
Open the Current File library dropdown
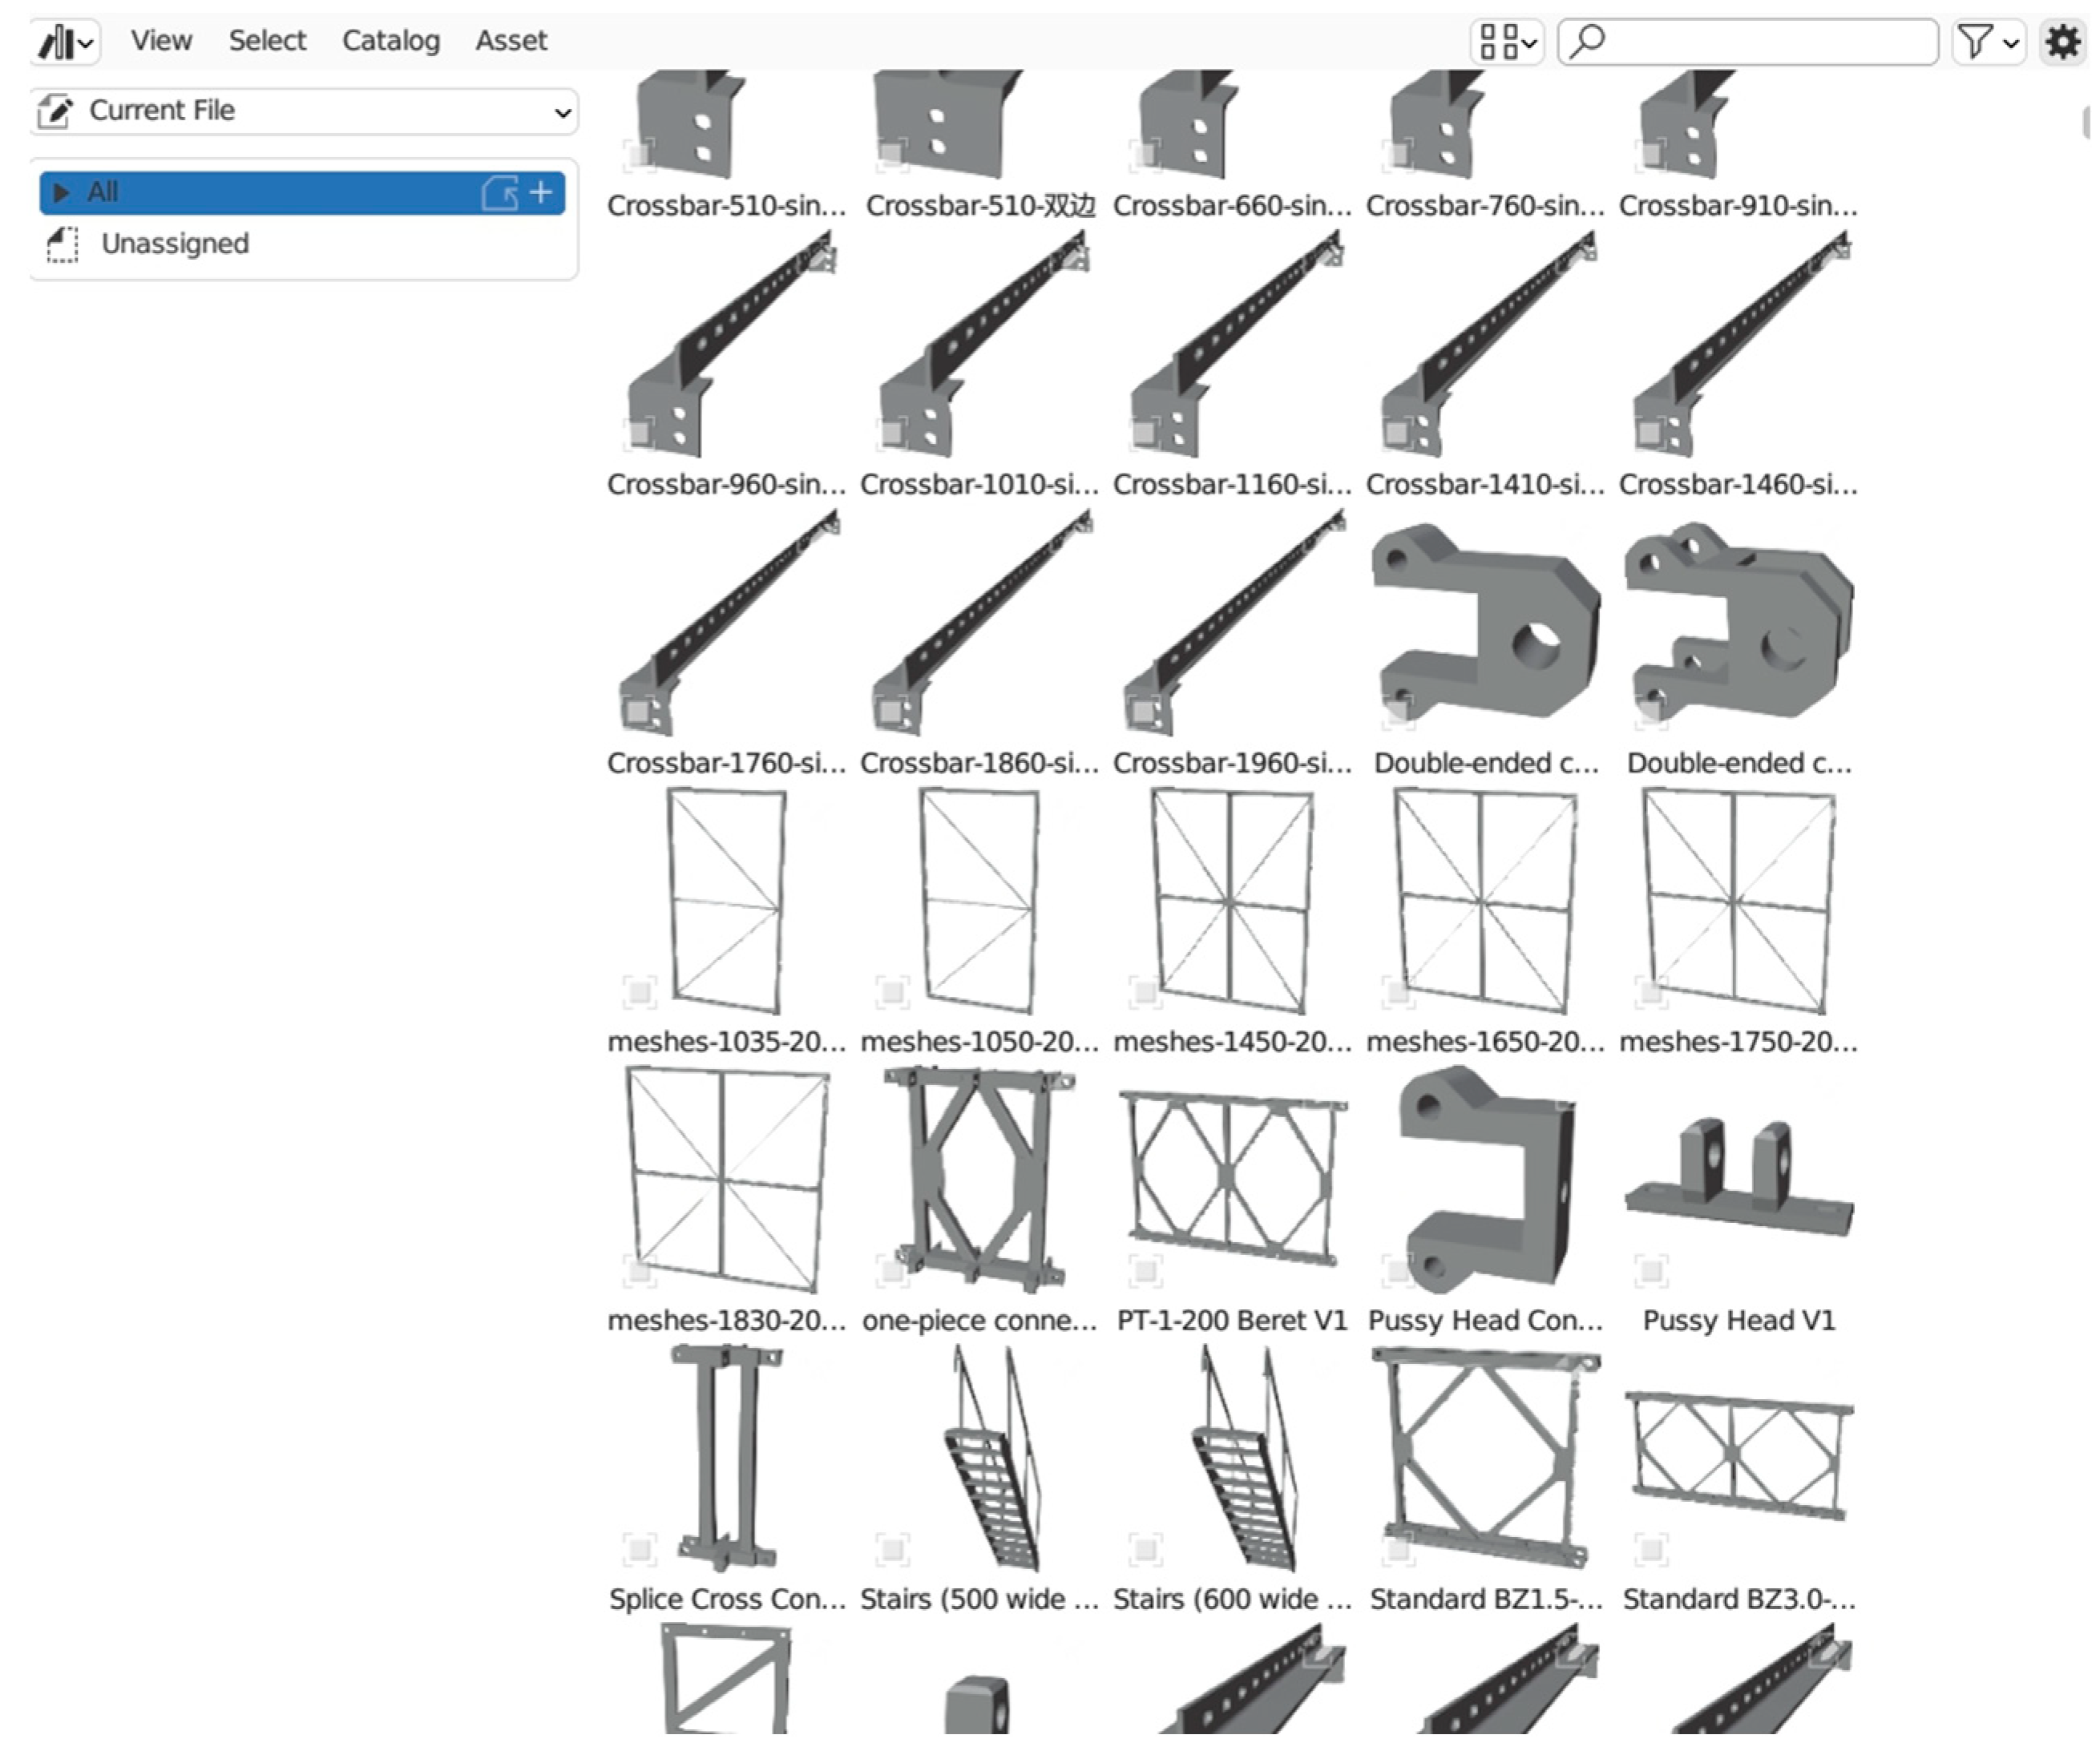coord(304,111)
